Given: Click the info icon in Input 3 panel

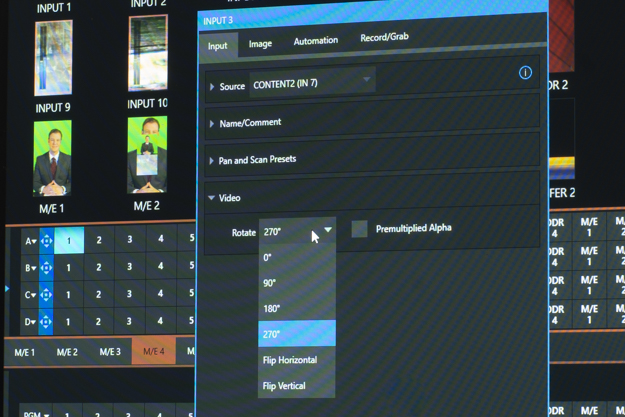Looking at the screenshot, I should click(x=525, y=73).
